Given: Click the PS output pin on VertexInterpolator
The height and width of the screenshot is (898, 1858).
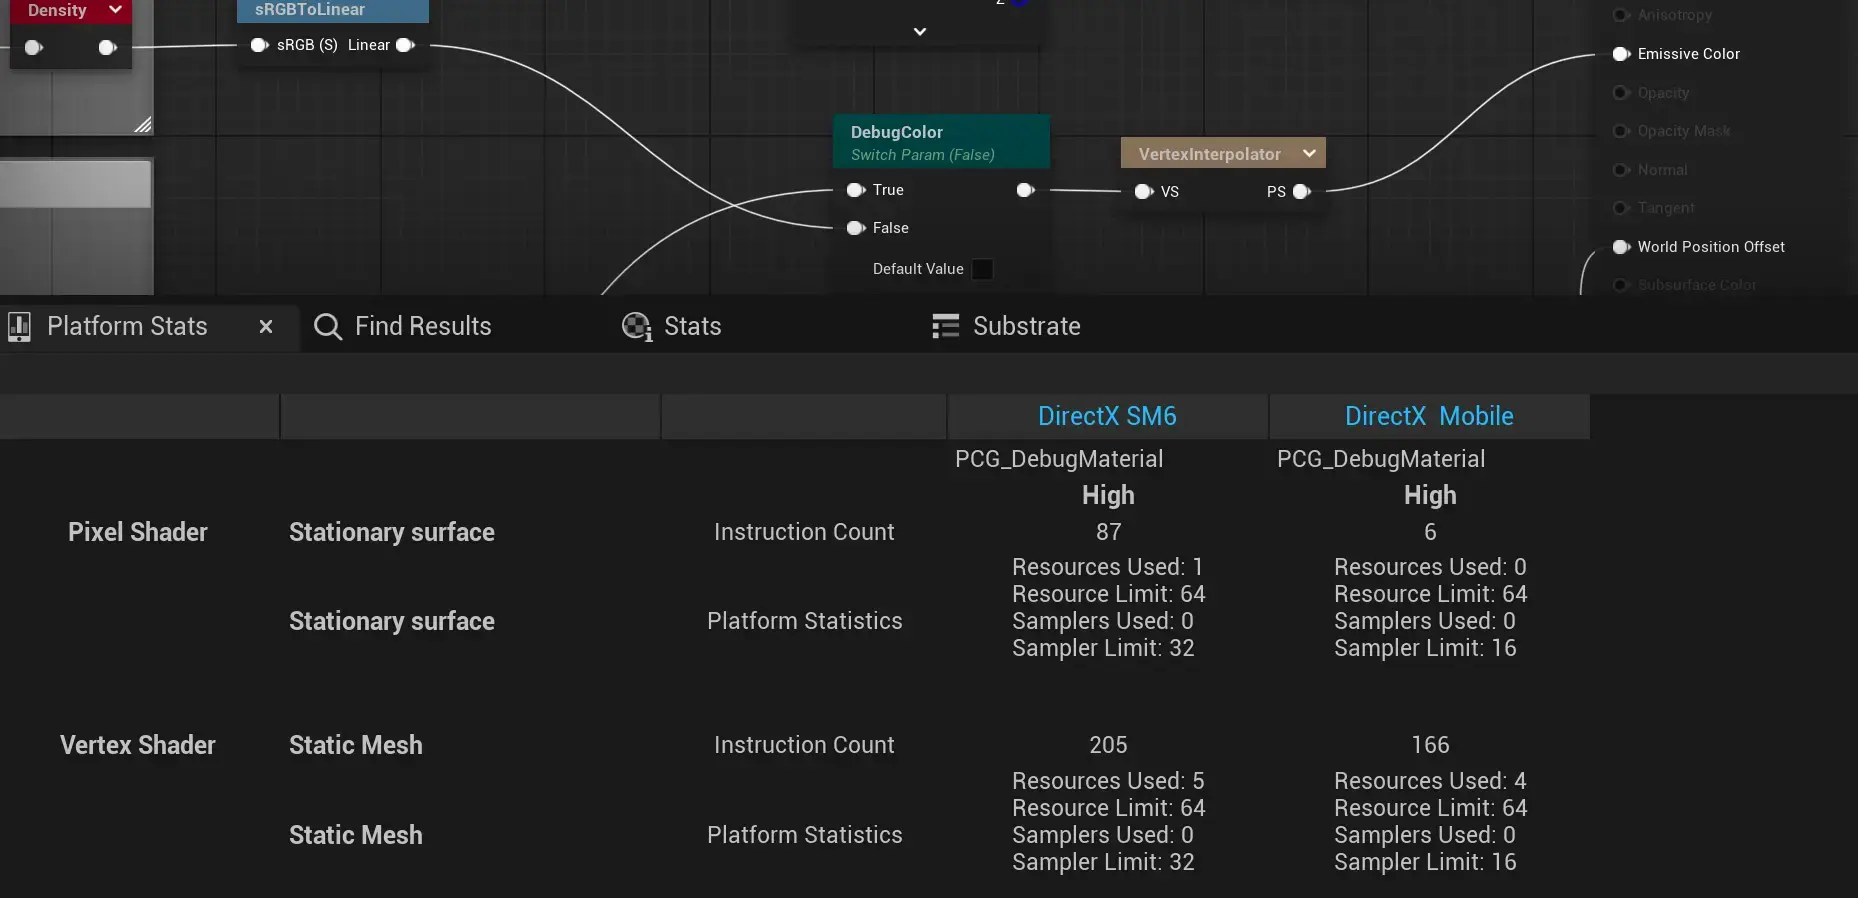Looking at the screenshot, I should tap(1301, 192).
